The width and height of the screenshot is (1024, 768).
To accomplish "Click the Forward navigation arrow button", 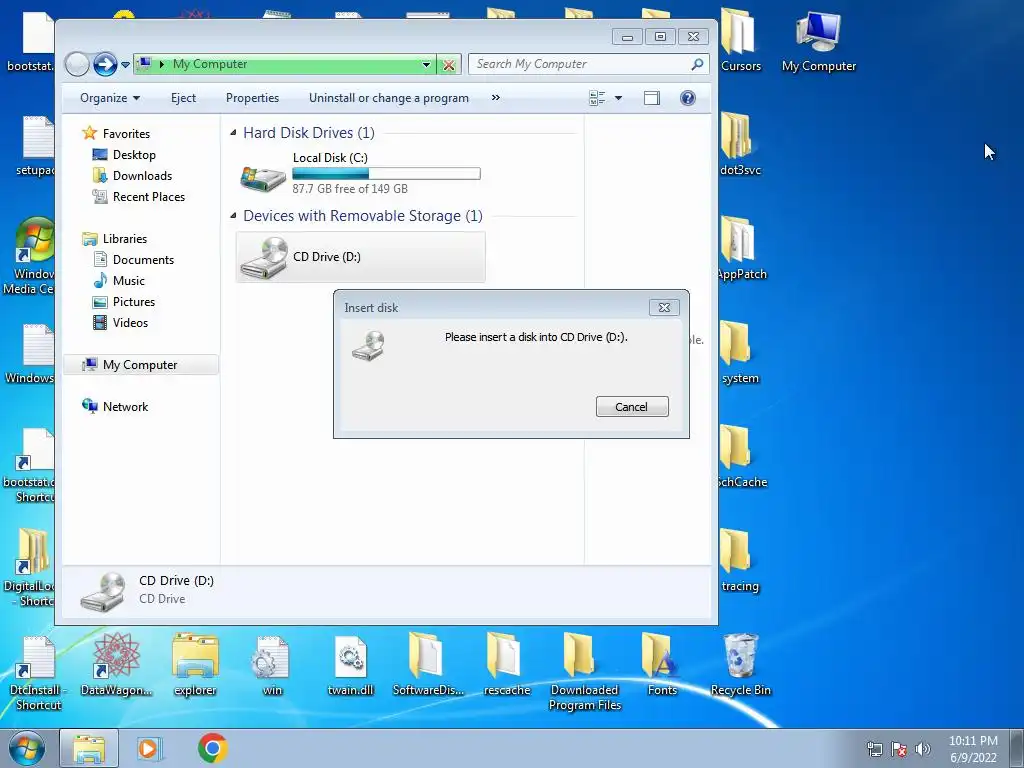I will point(104,64).
